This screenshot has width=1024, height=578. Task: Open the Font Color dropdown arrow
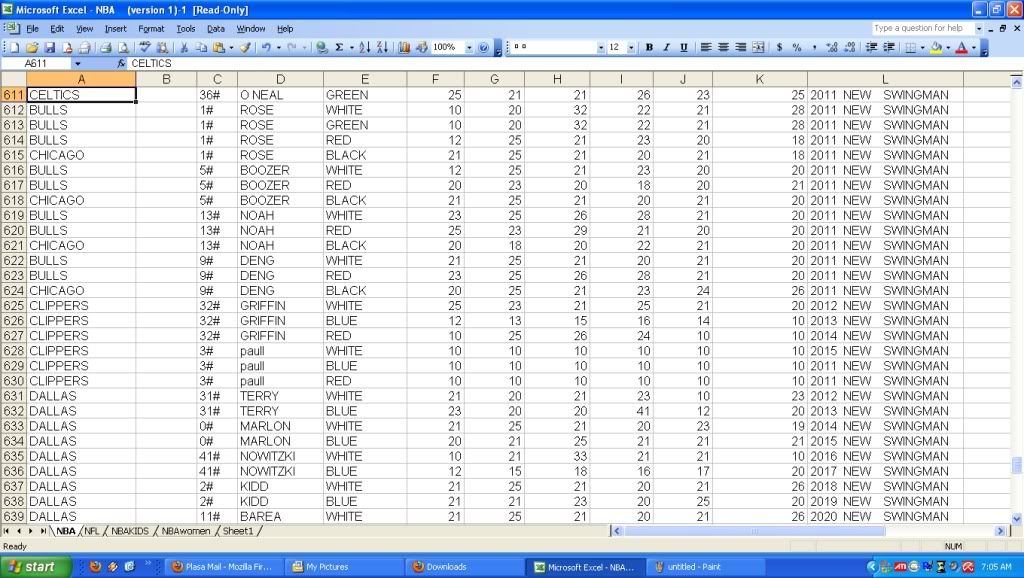click(974, 48)
